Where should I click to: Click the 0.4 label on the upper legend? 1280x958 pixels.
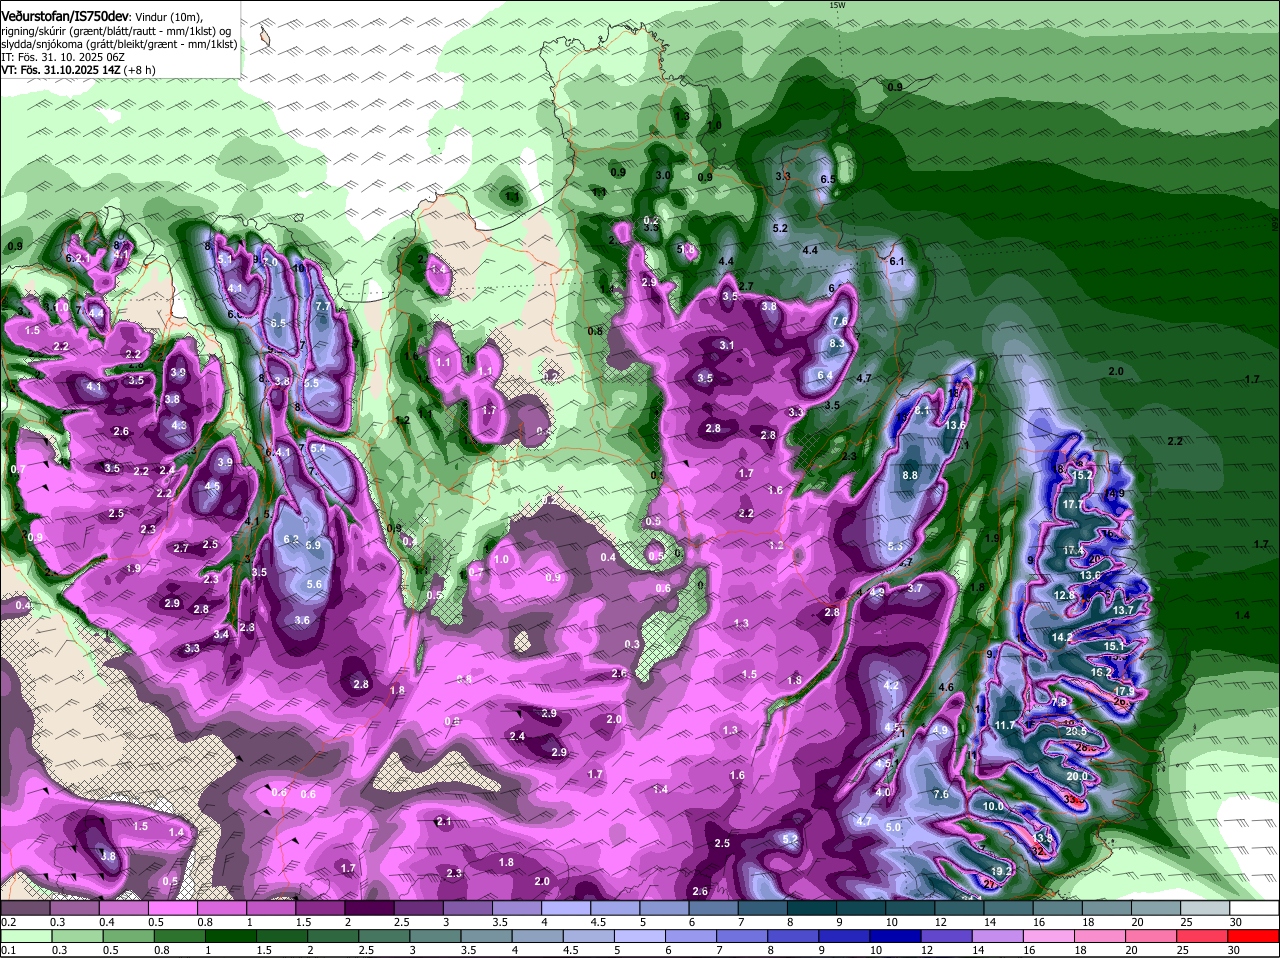107,922
